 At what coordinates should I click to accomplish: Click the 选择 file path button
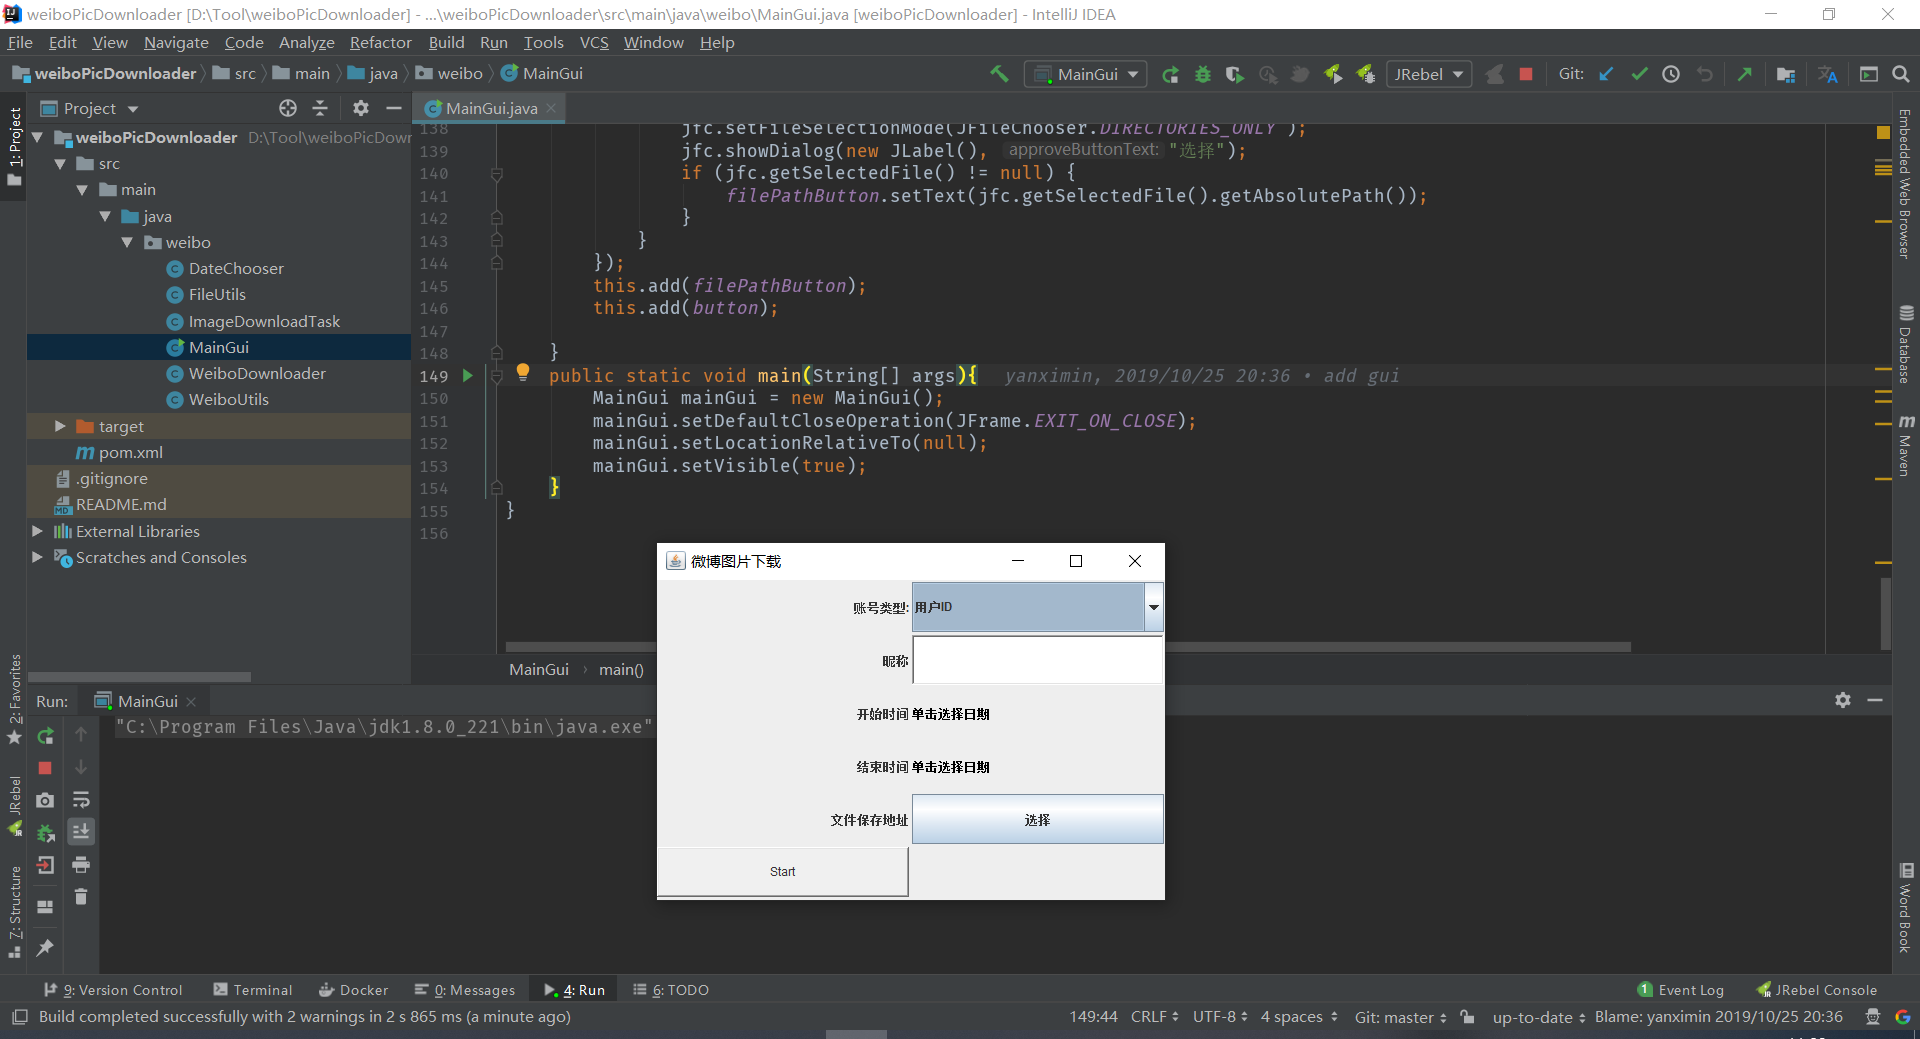(x=1037, y=820)
